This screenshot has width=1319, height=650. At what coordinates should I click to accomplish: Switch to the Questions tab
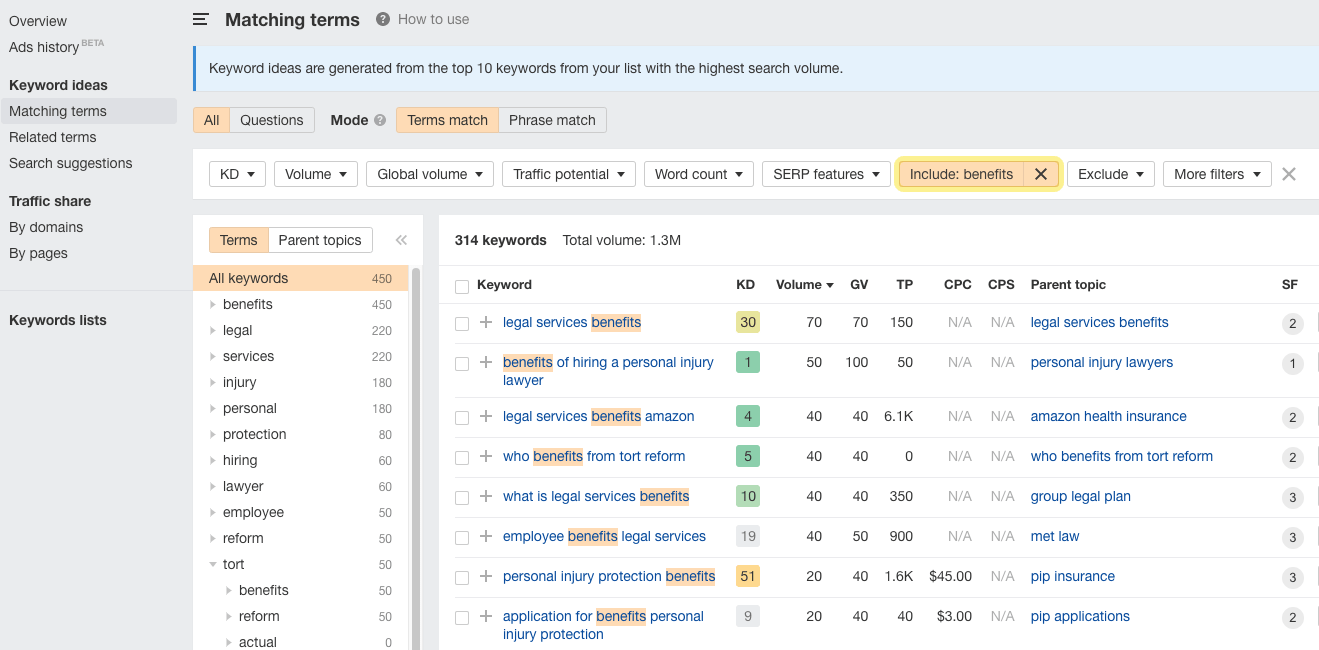(x=271, y=119)
